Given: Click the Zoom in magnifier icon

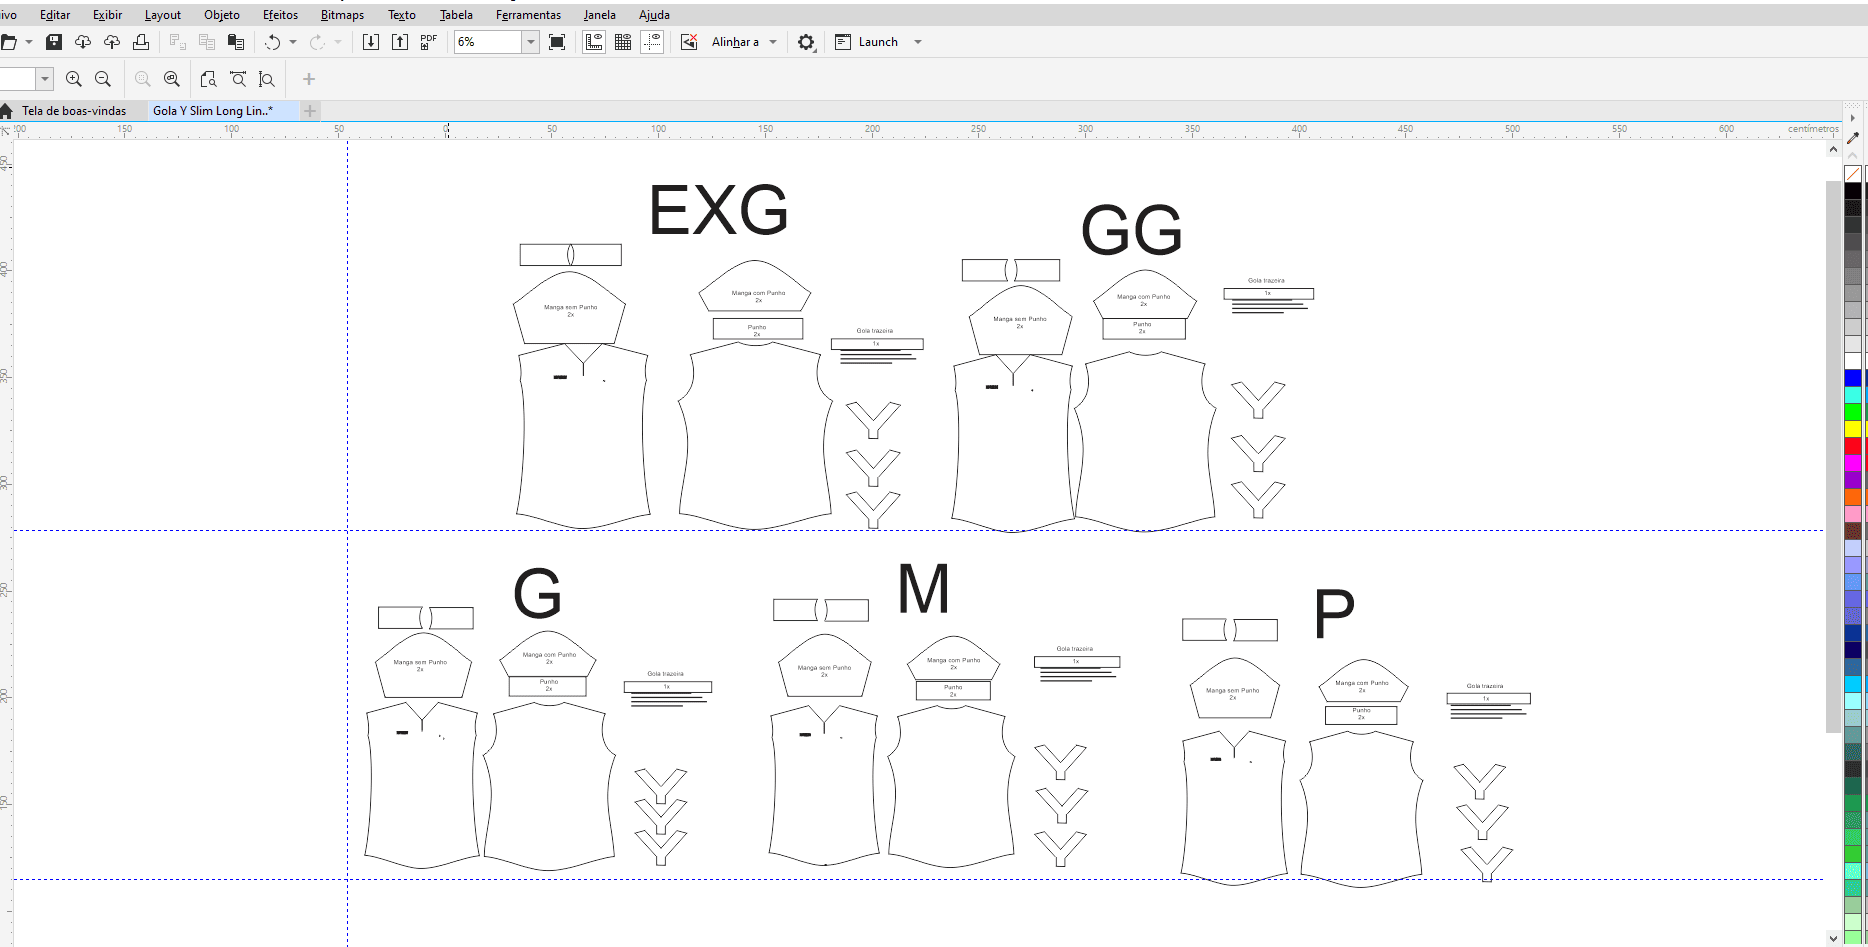Looking at the screenshot, I should [x=73, y=79].
